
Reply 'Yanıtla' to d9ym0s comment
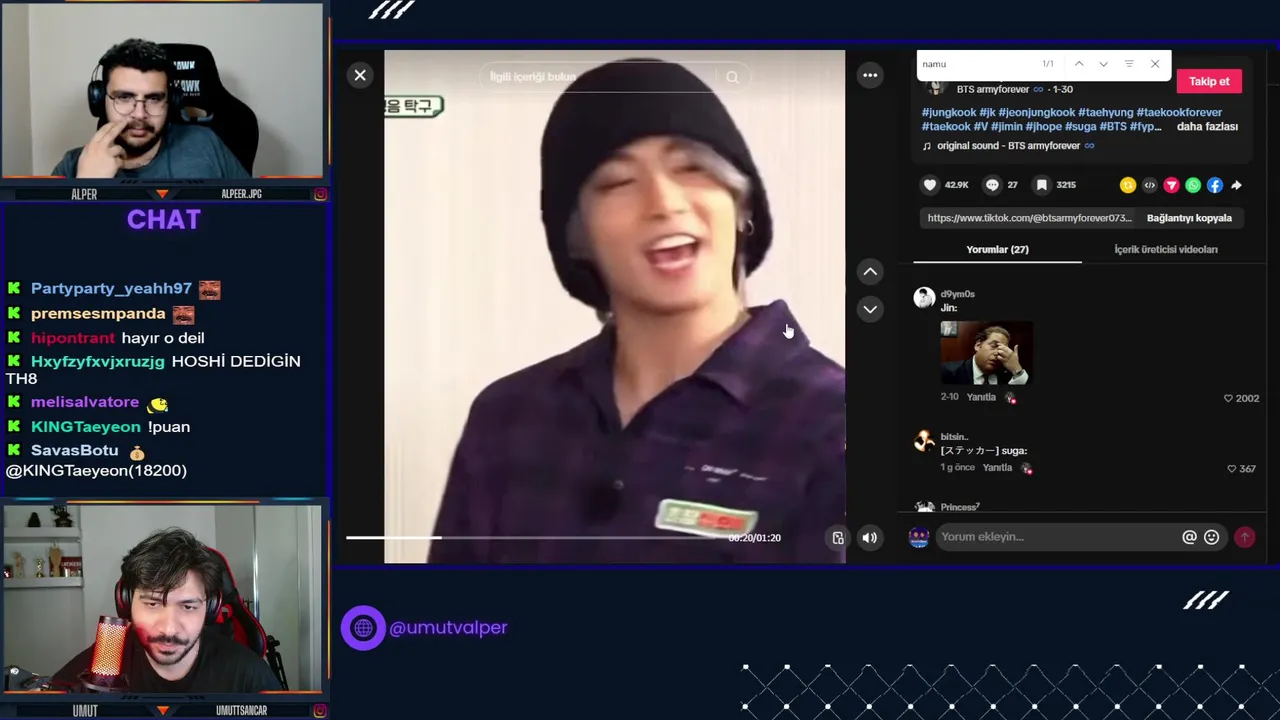(x=981, y=398)
